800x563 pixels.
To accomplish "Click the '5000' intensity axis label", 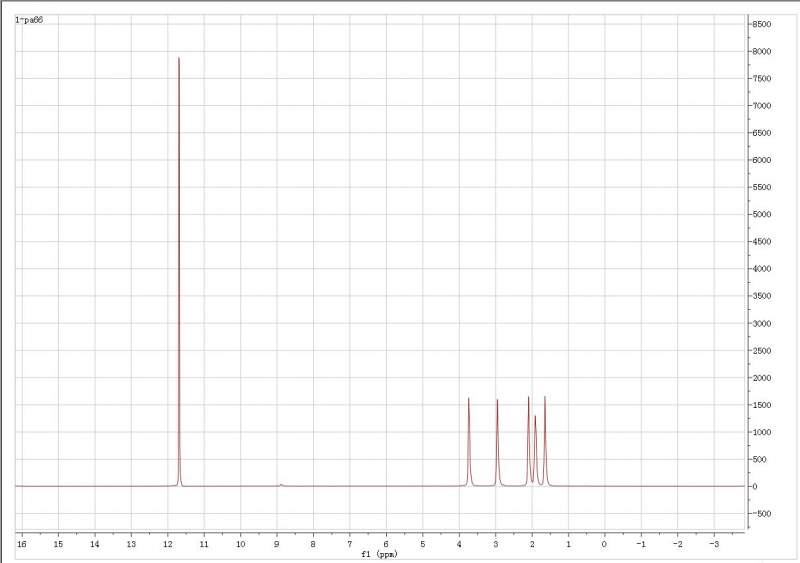I will [762, 214].
